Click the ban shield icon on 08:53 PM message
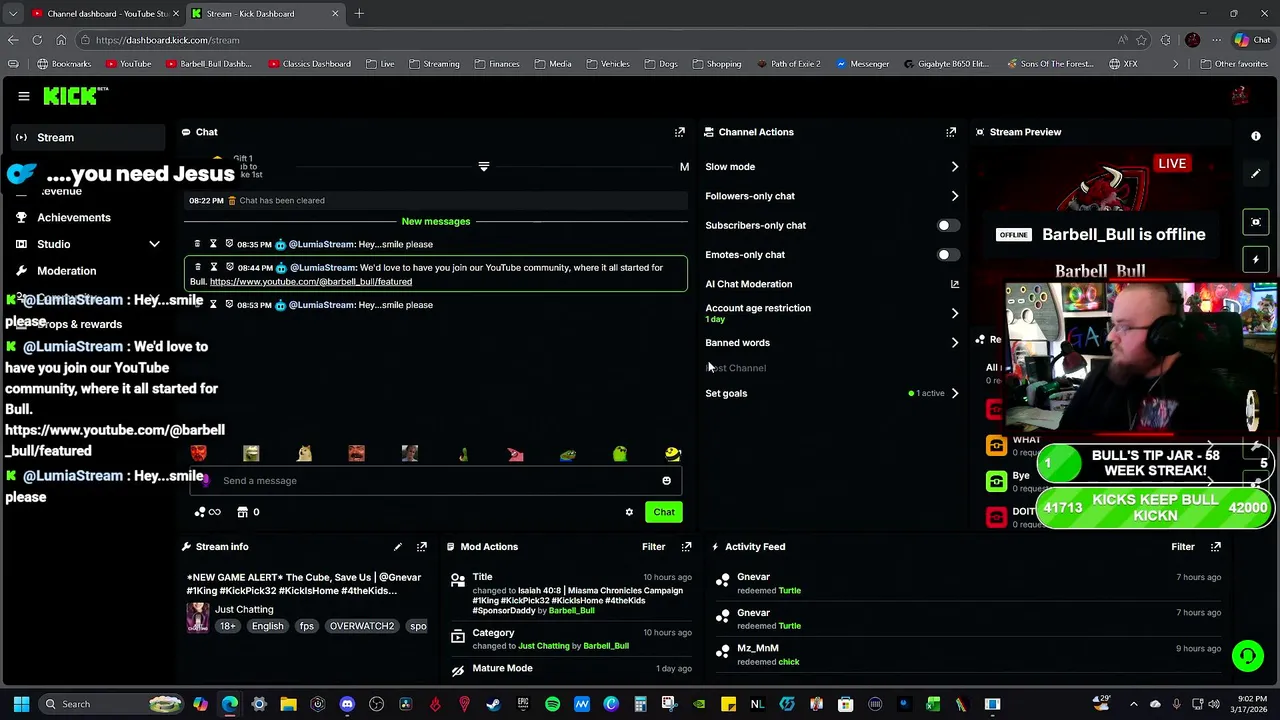The image size is (1280, 720). 229,305
